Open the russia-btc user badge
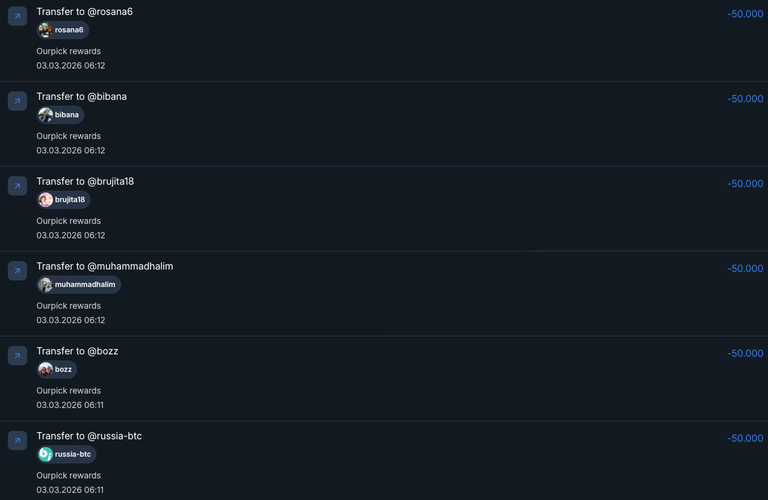 click(66, 454)
